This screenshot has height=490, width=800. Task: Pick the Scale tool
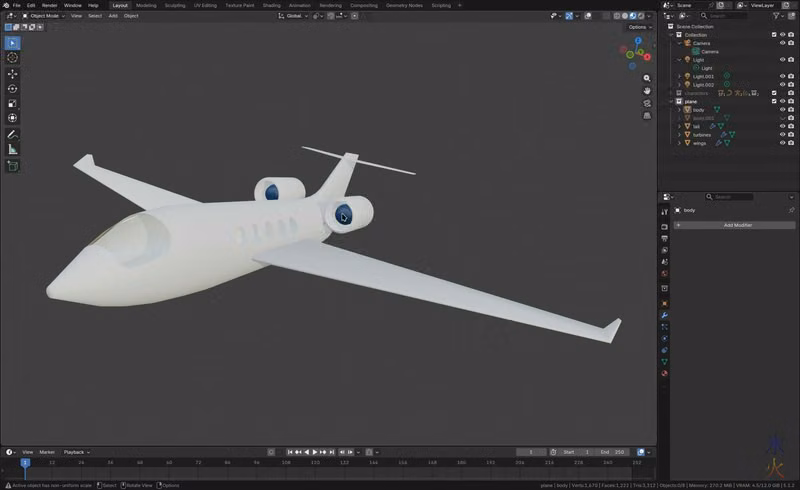(12, 104)
